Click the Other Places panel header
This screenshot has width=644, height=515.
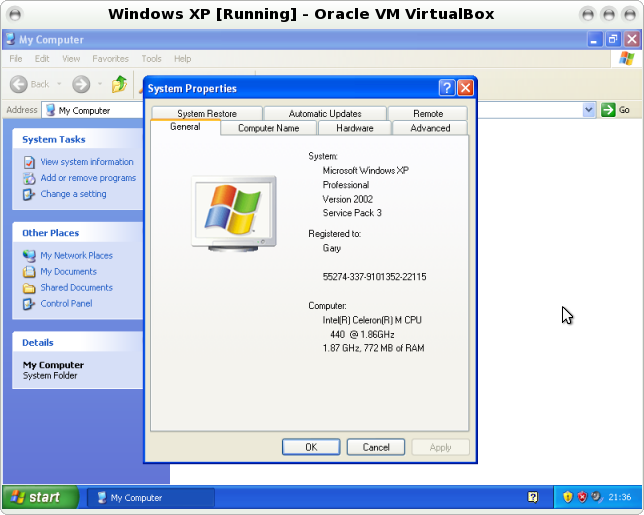(x=78, y=233)
